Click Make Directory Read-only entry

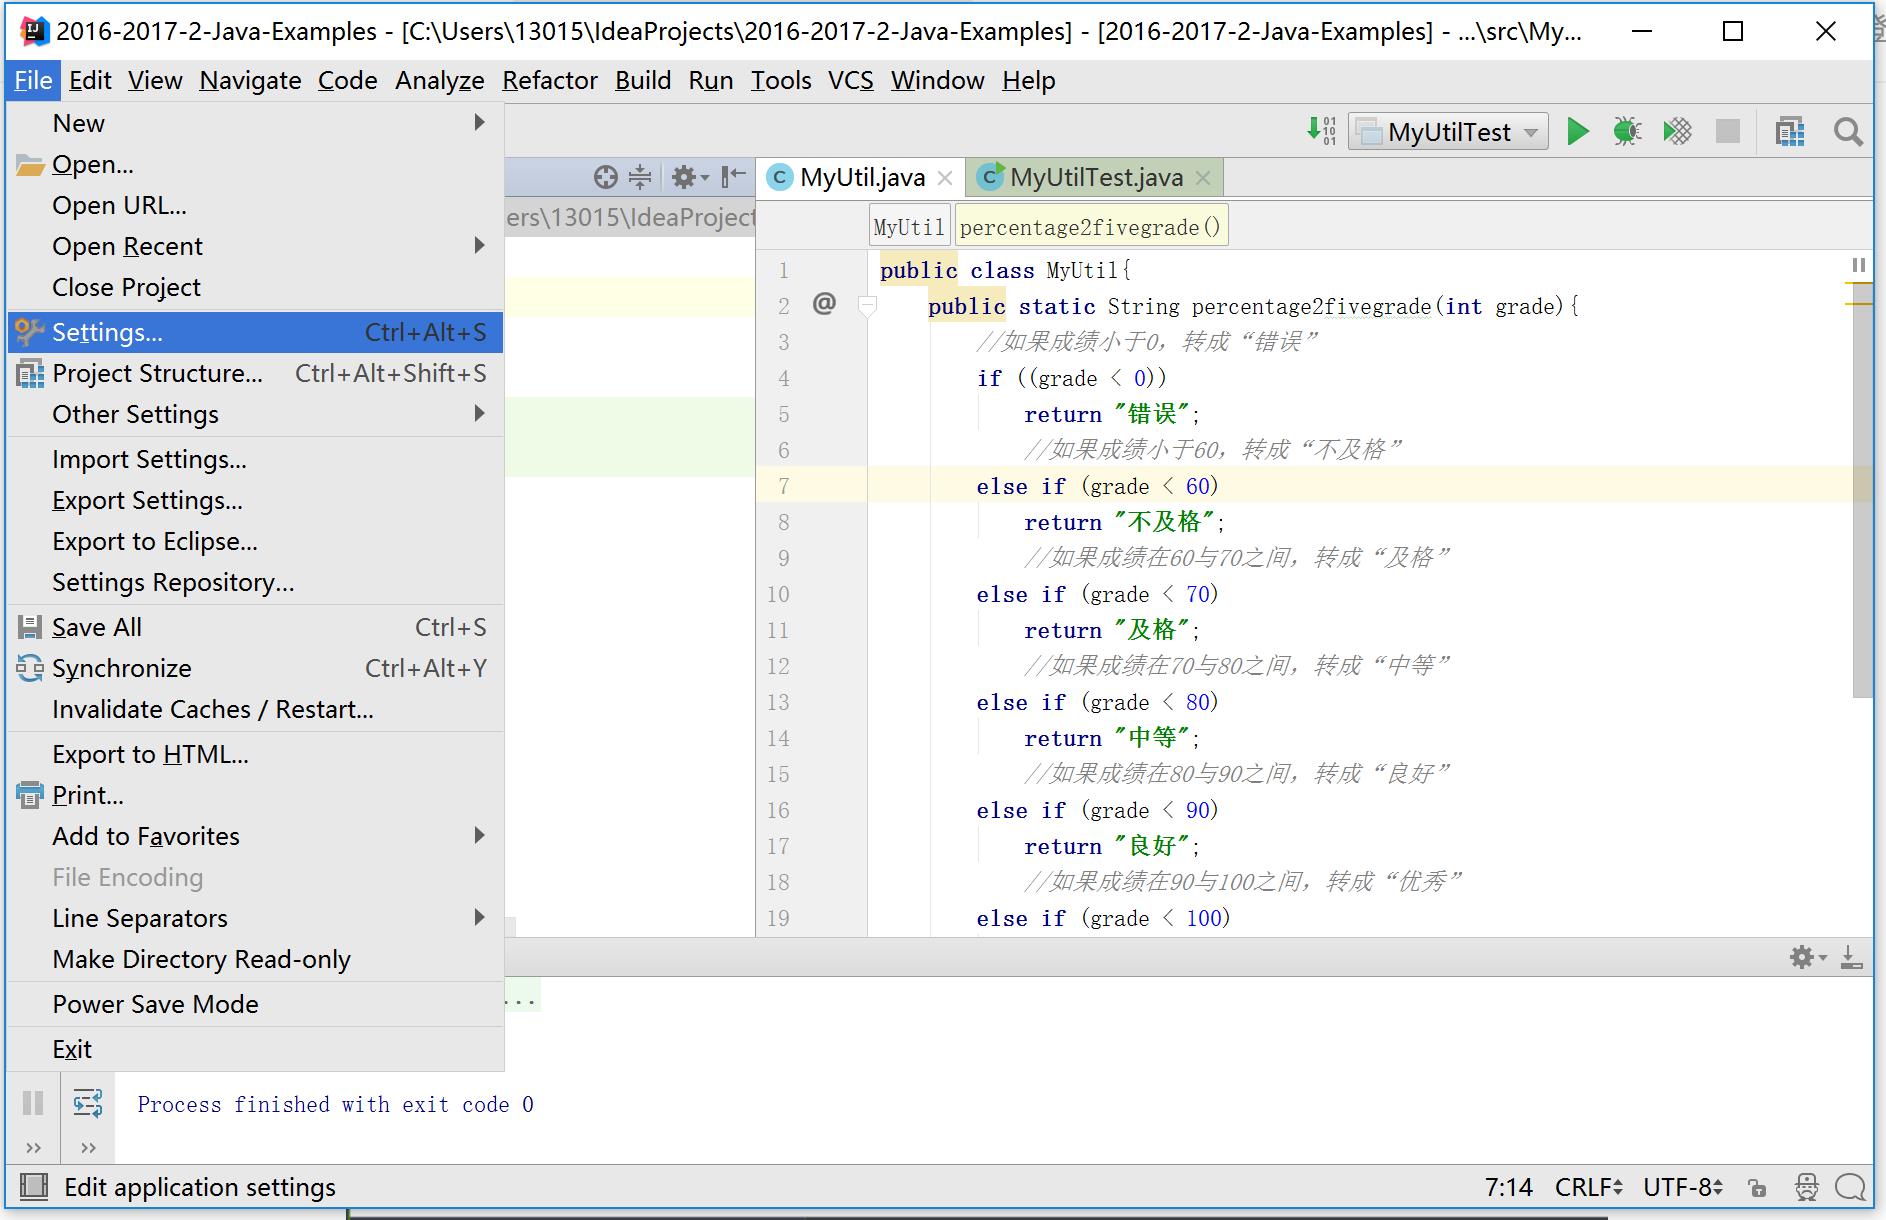(x=255, y=959)
